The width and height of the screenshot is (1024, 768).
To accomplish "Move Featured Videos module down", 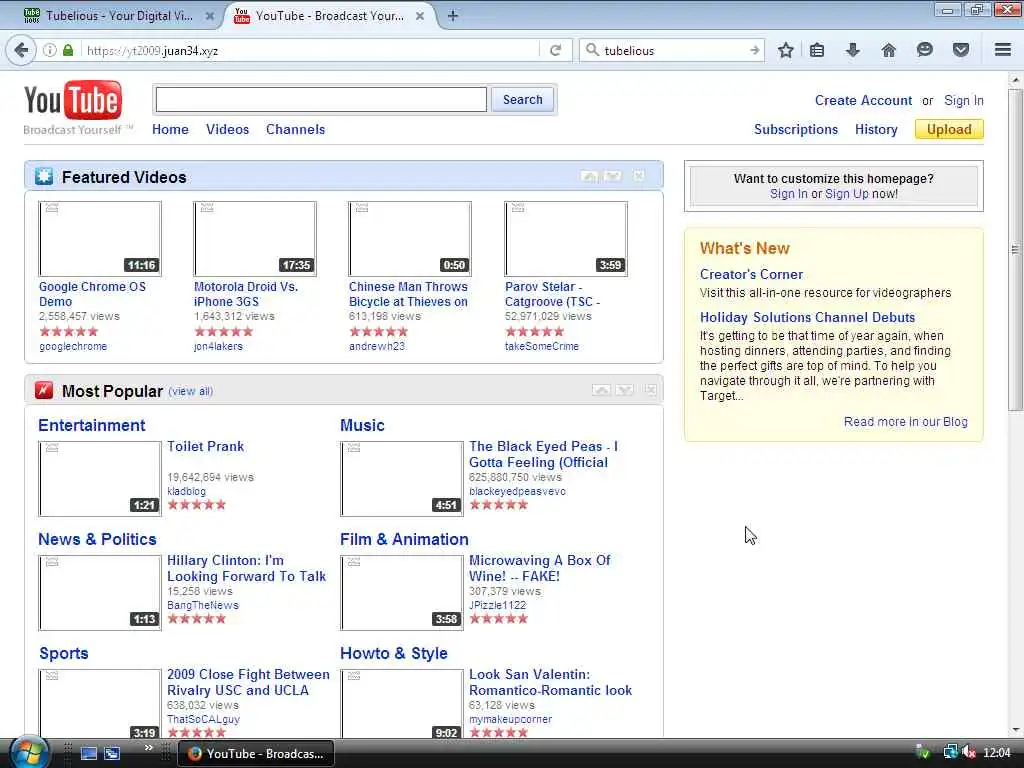I will [x=613, y=176].
